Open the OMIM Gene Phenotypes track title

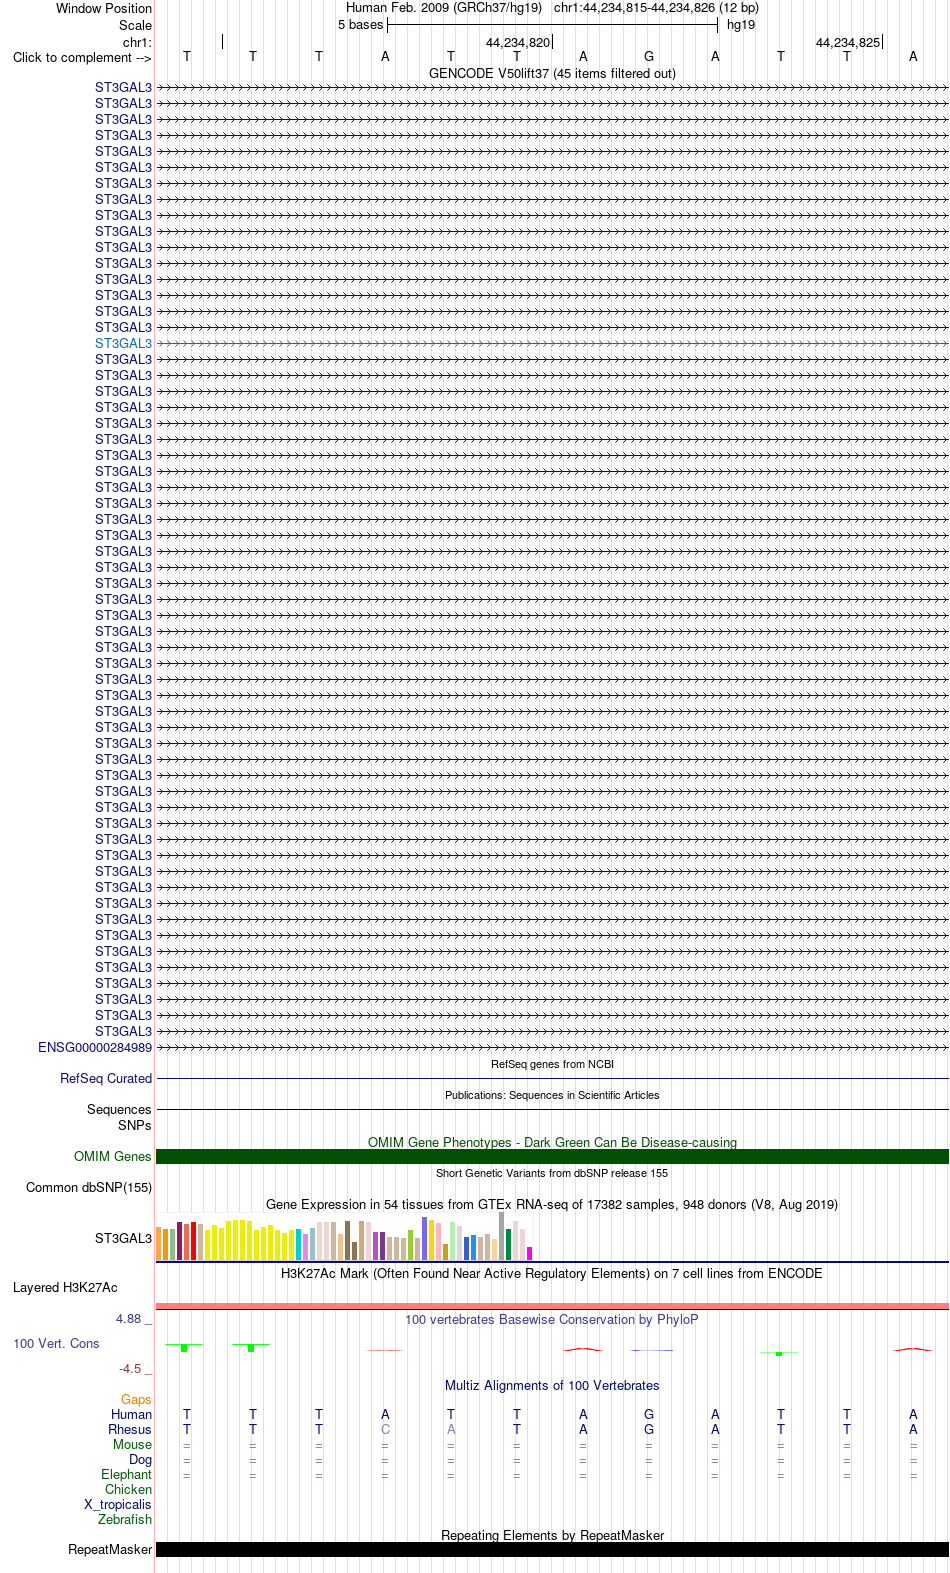point(552,1142)
